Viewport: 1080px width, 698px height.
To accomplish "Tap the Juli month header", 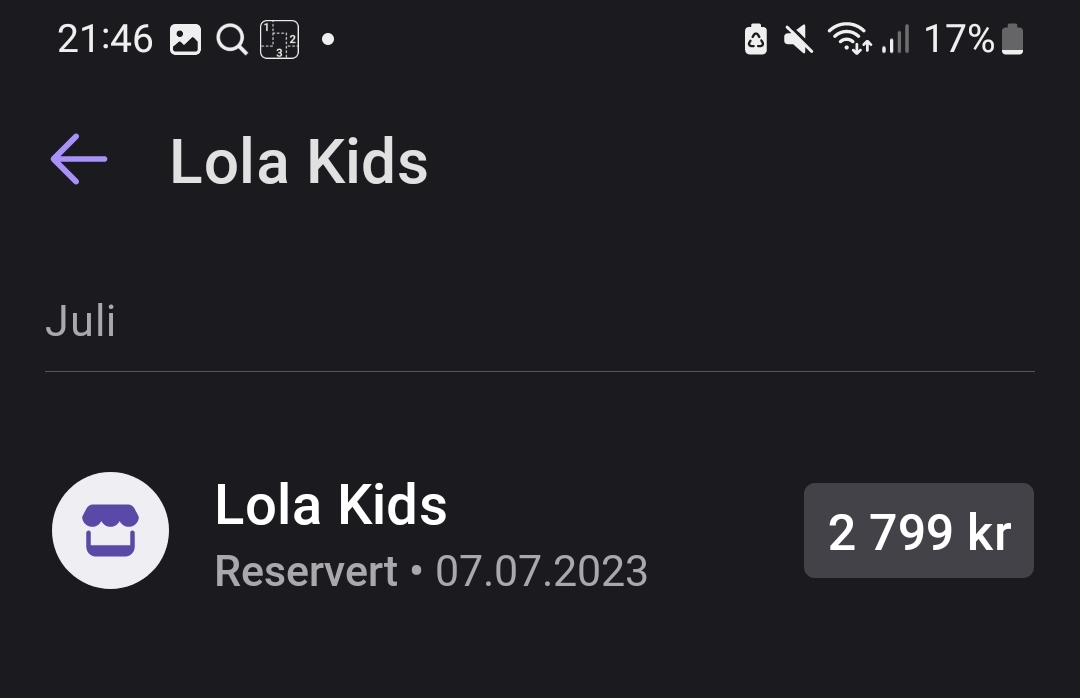I will tap(80, 321).
